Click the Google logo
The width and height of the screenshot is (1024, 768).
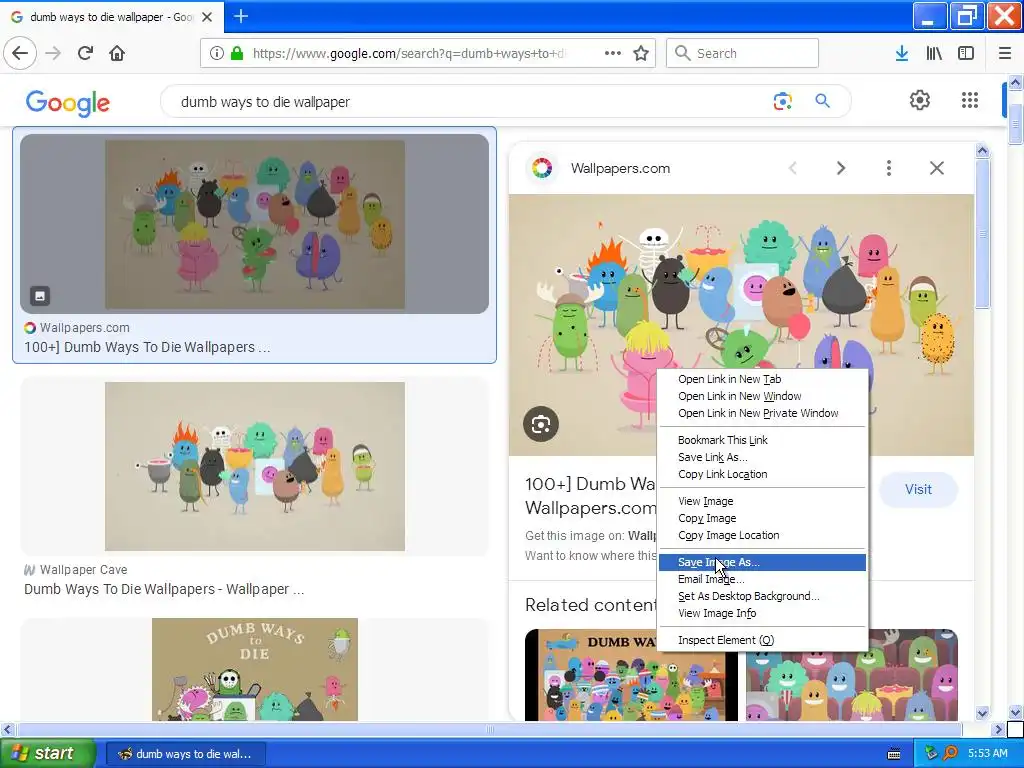(68, 103)
